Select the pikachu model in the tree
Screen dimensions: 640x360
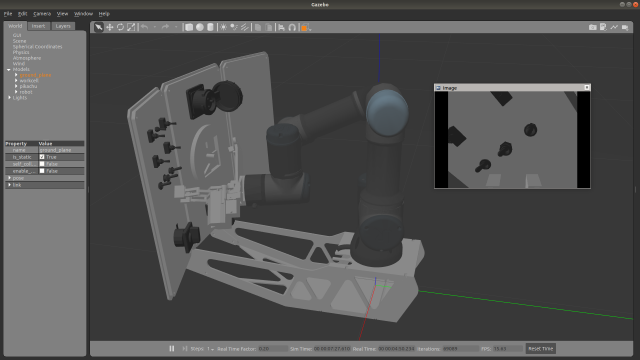(28, 87)
